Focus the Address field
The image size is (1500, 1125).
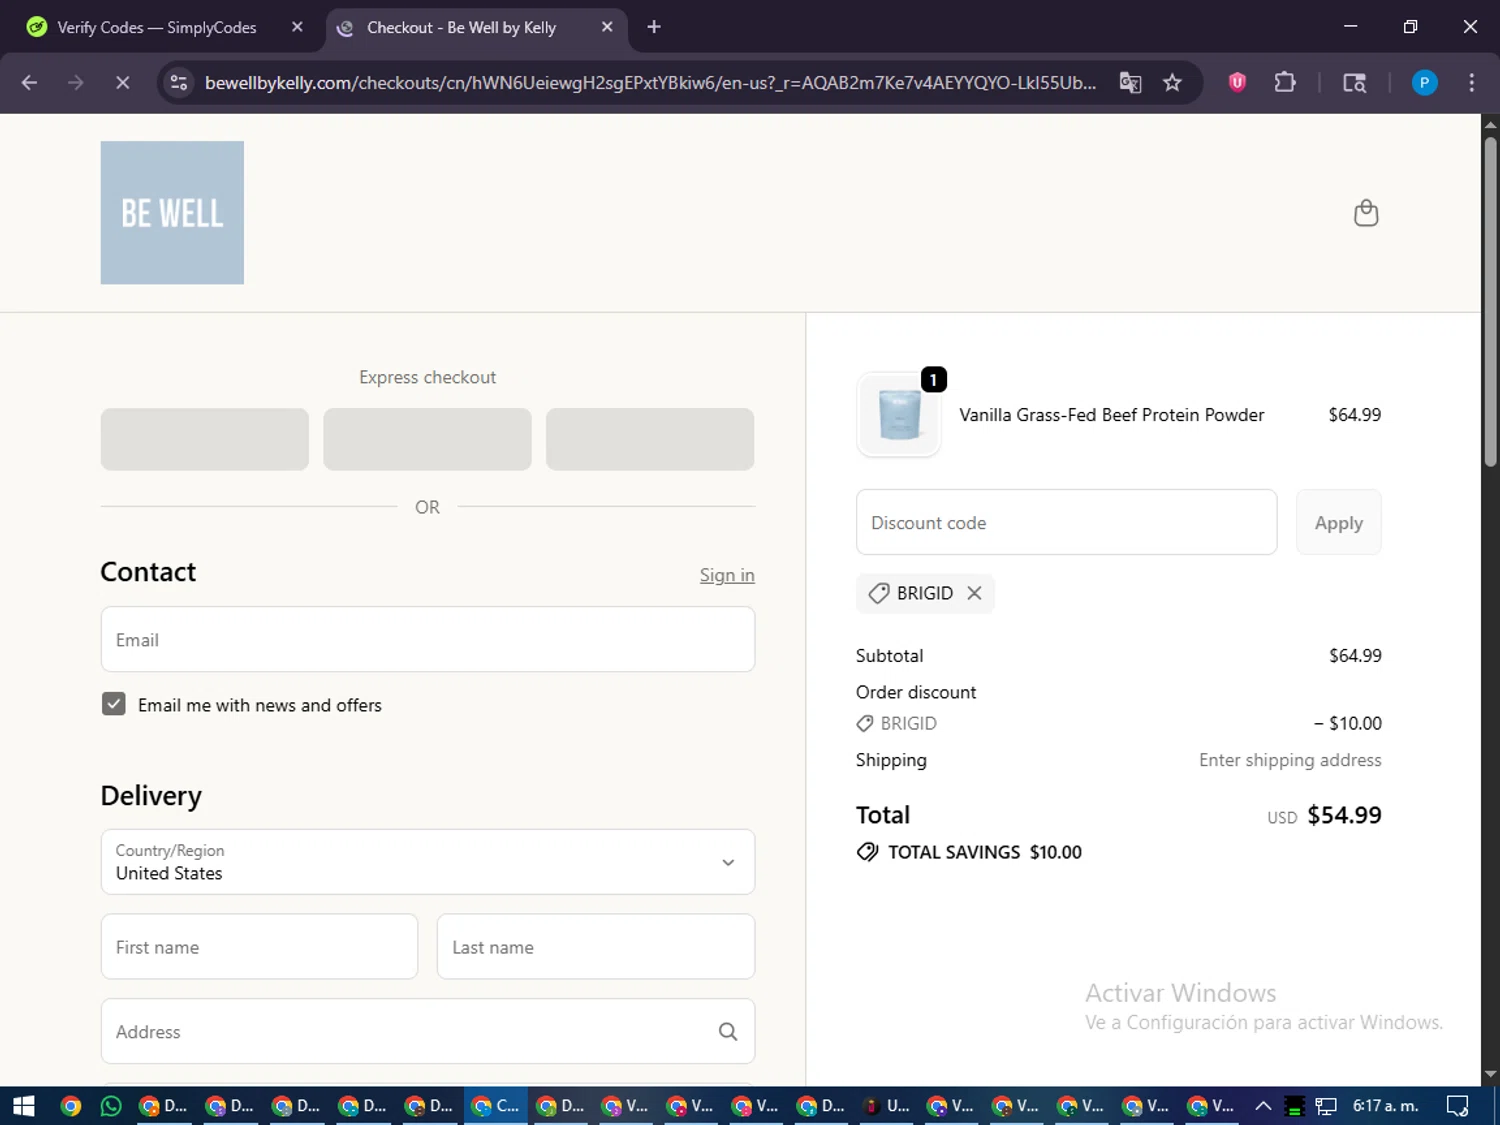point(428,1031)
